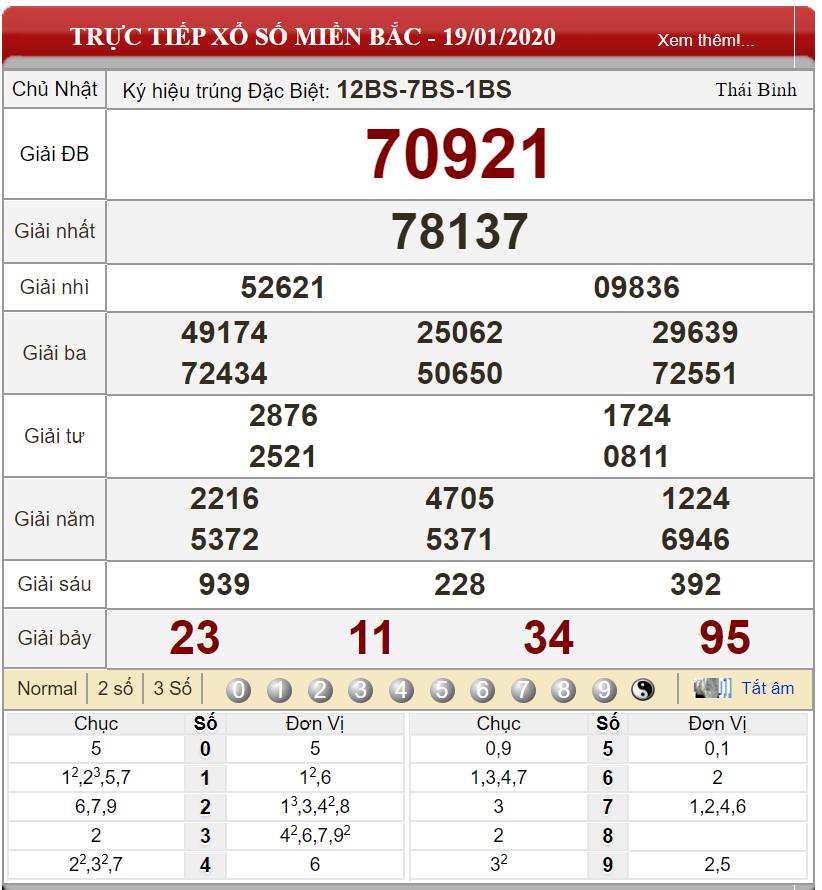The width and height of the screenshot is (822, 890).
Task: Open the Xem thêm link
Action: [x=706, y=40]
